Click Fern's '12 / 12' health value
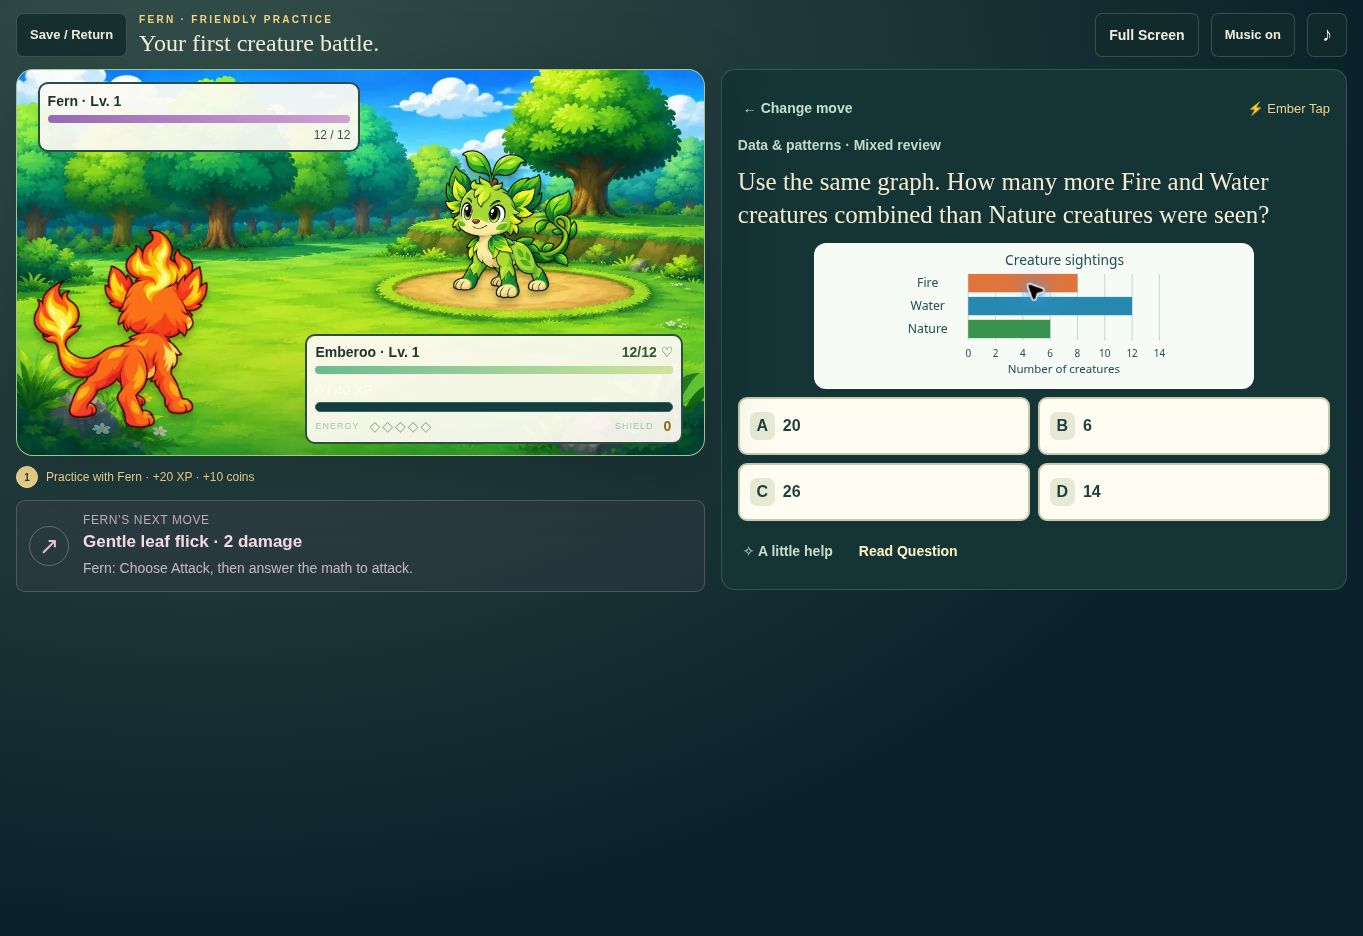The image size is (1363, 936). pos(332,135)
